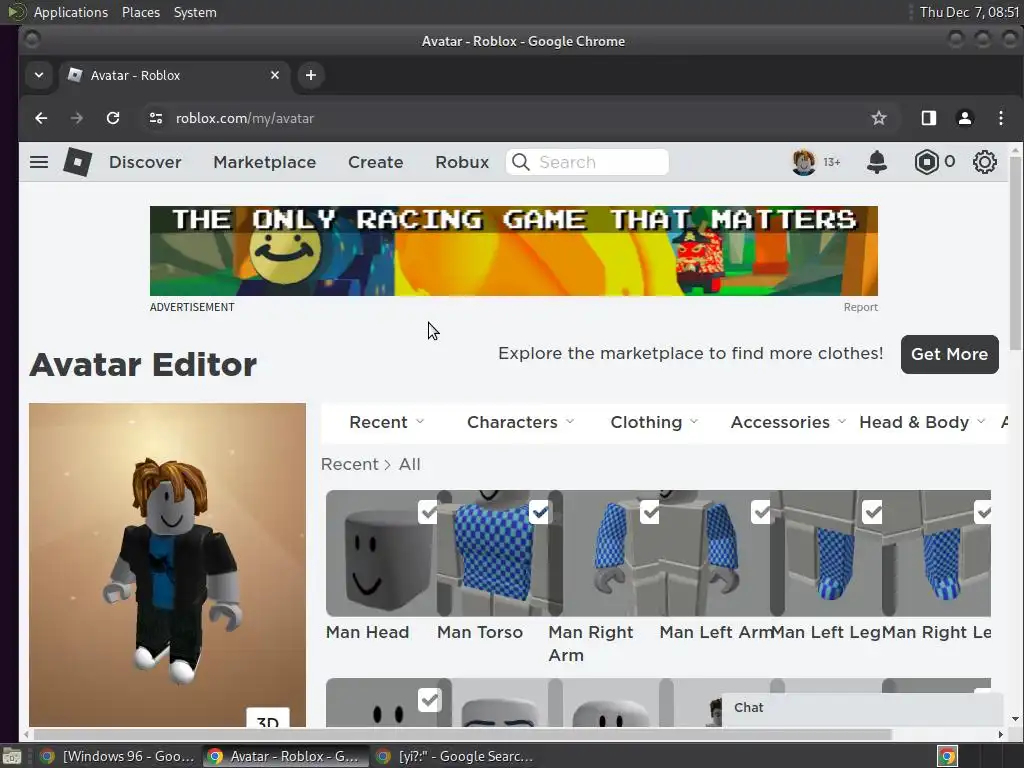The width and height of the screenshot is (1024, 768).
Task: Click the Chrome icon in system tray
Action: (947, 756)
